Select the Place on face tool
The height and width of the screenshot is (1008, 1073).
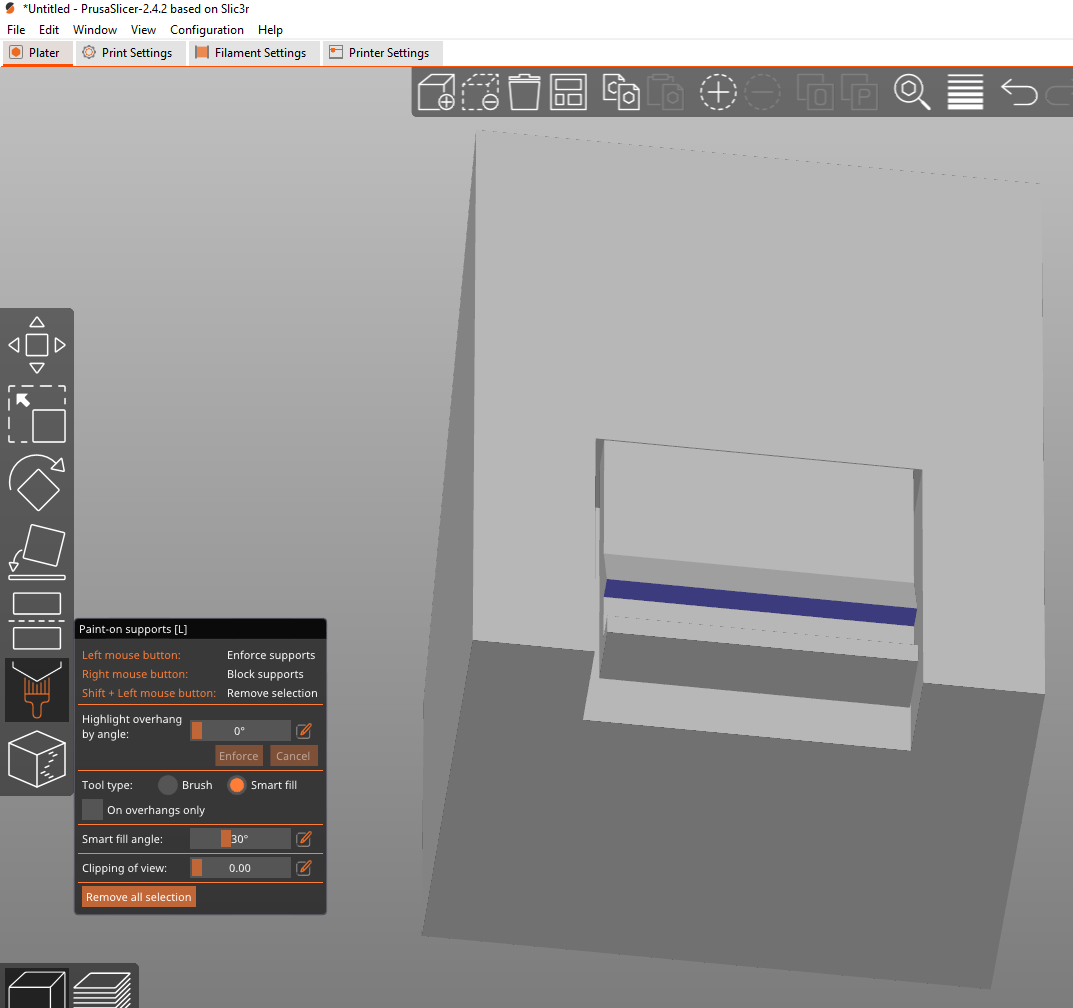tap(37, 552)
